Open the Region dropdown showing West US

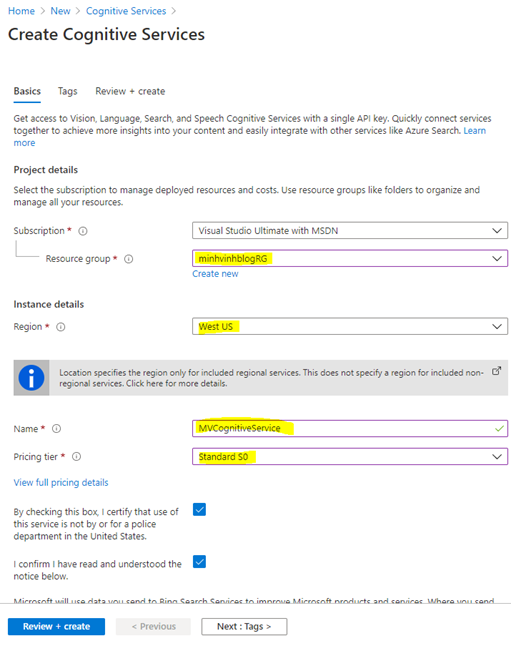coord(350,327)
